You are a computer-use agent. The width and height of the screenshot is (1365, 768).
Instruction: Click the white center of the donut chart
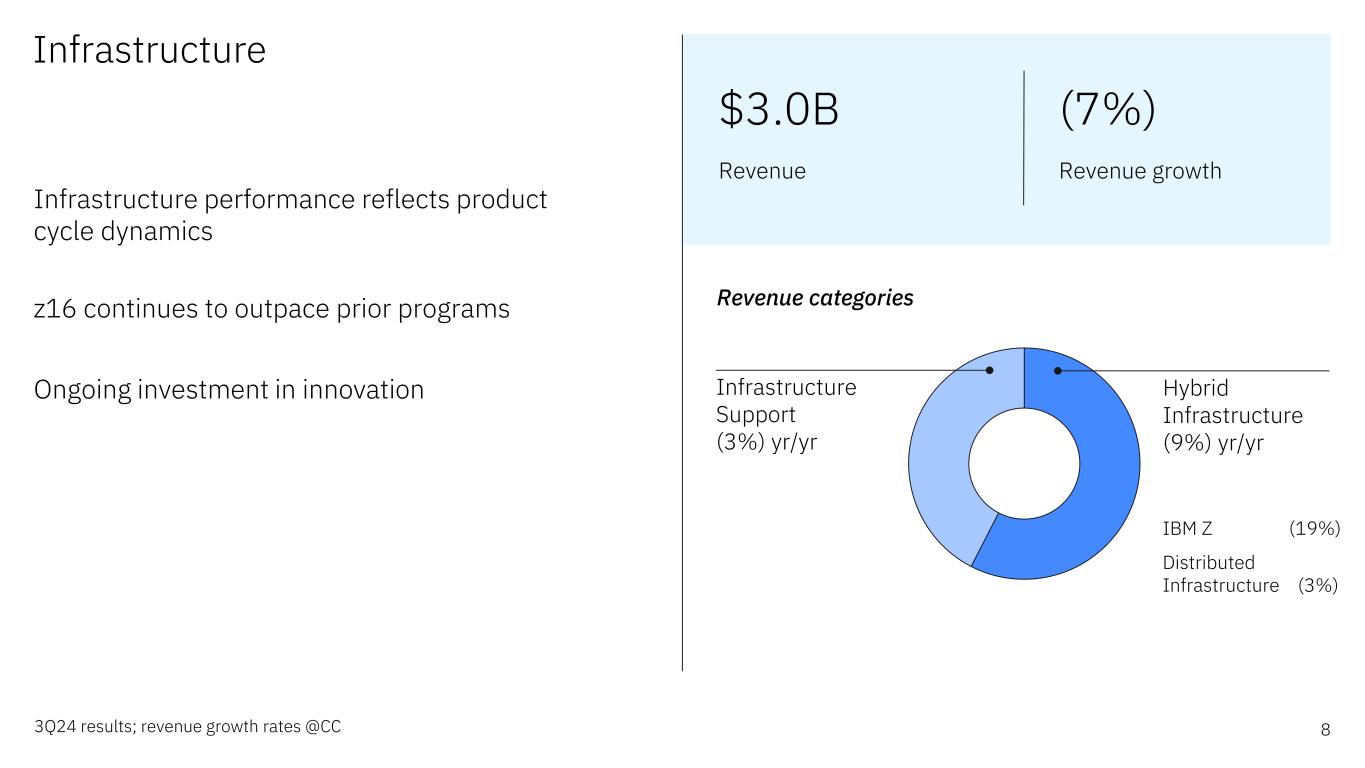tap(1024, 463)
